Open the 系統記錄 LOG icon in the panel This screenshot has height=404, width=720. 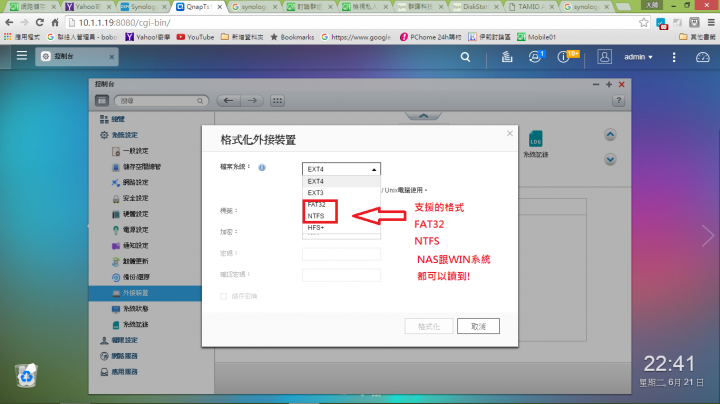coord(535,144)
